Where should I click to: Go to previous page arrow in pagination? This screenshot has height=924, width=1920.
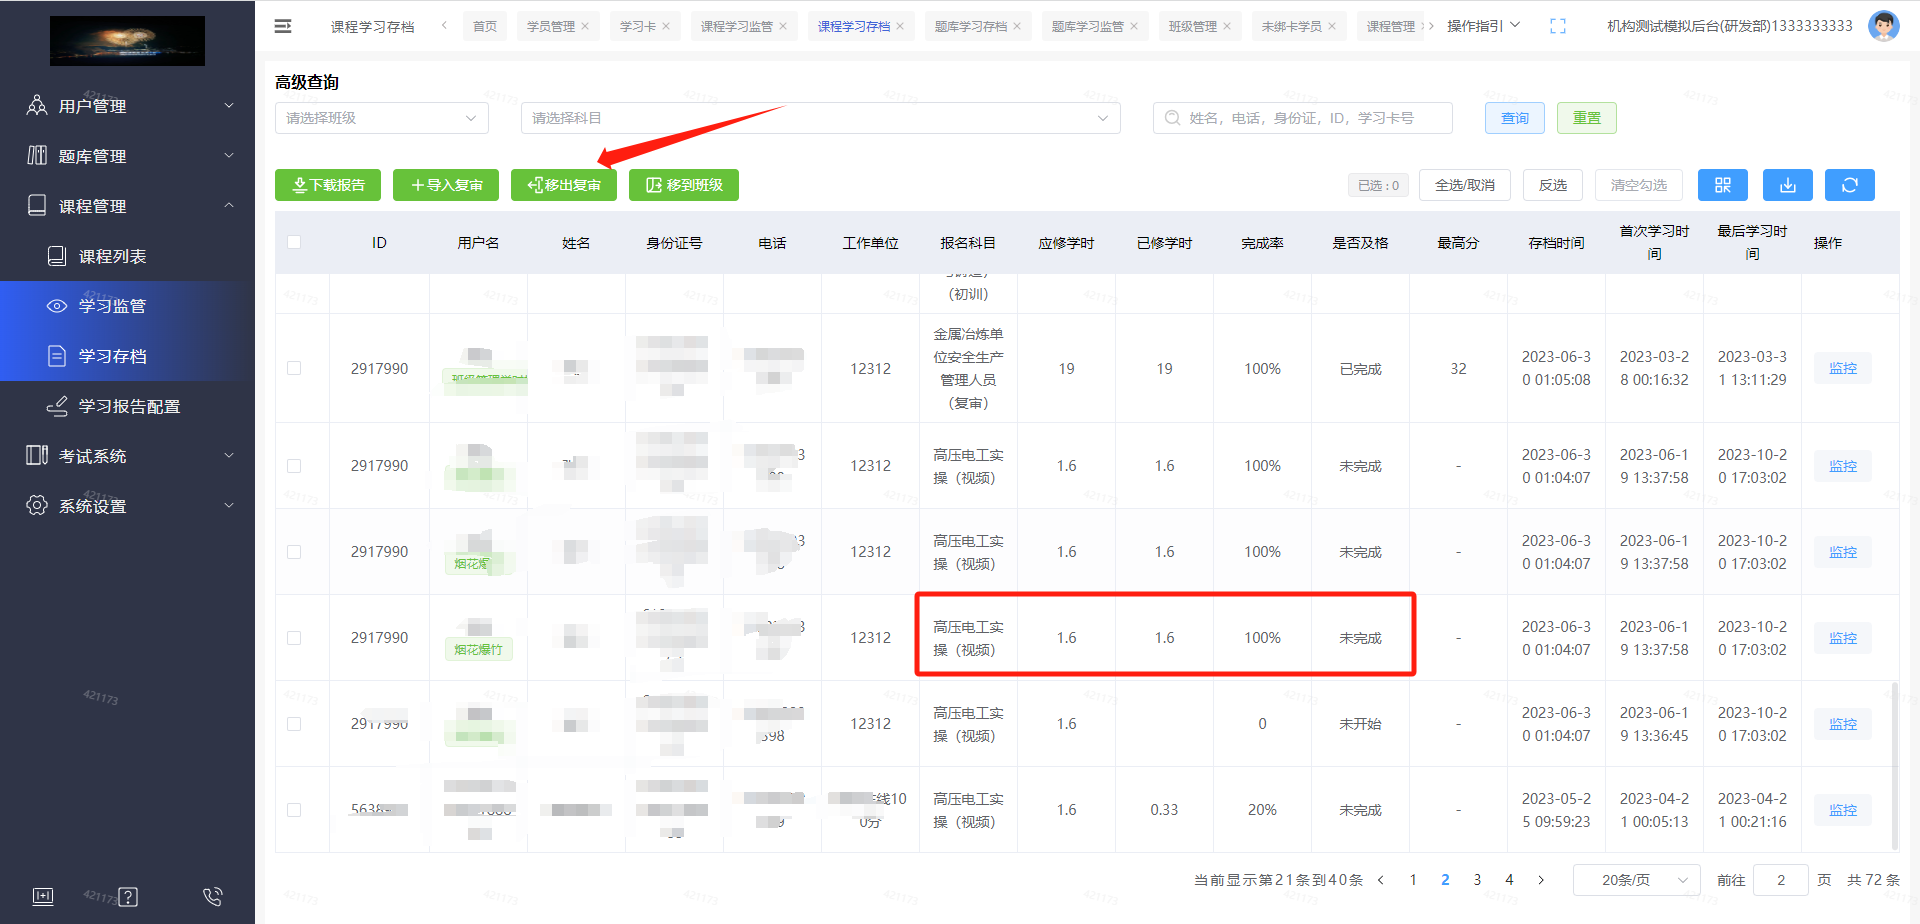coord(1381,880)
